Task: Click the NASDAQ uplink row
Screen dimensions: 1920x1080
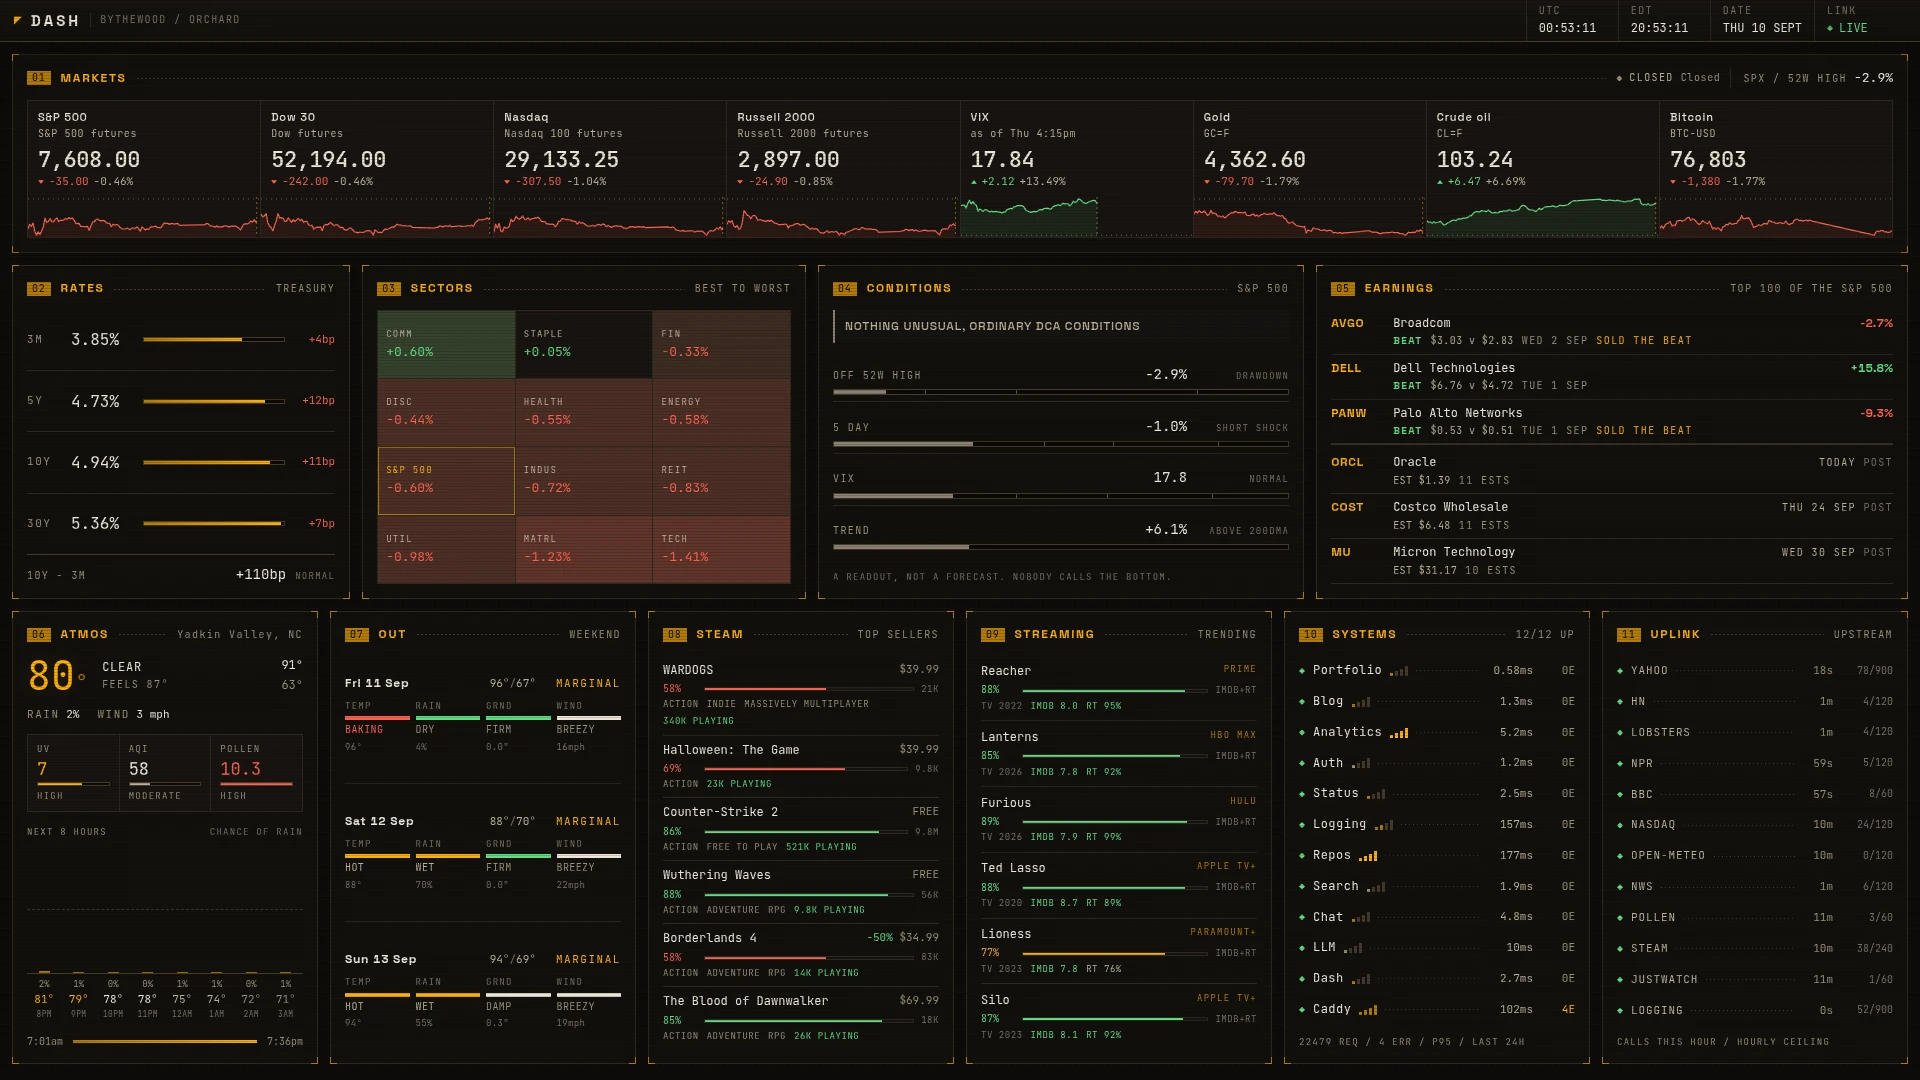Action: [1755, 825]
